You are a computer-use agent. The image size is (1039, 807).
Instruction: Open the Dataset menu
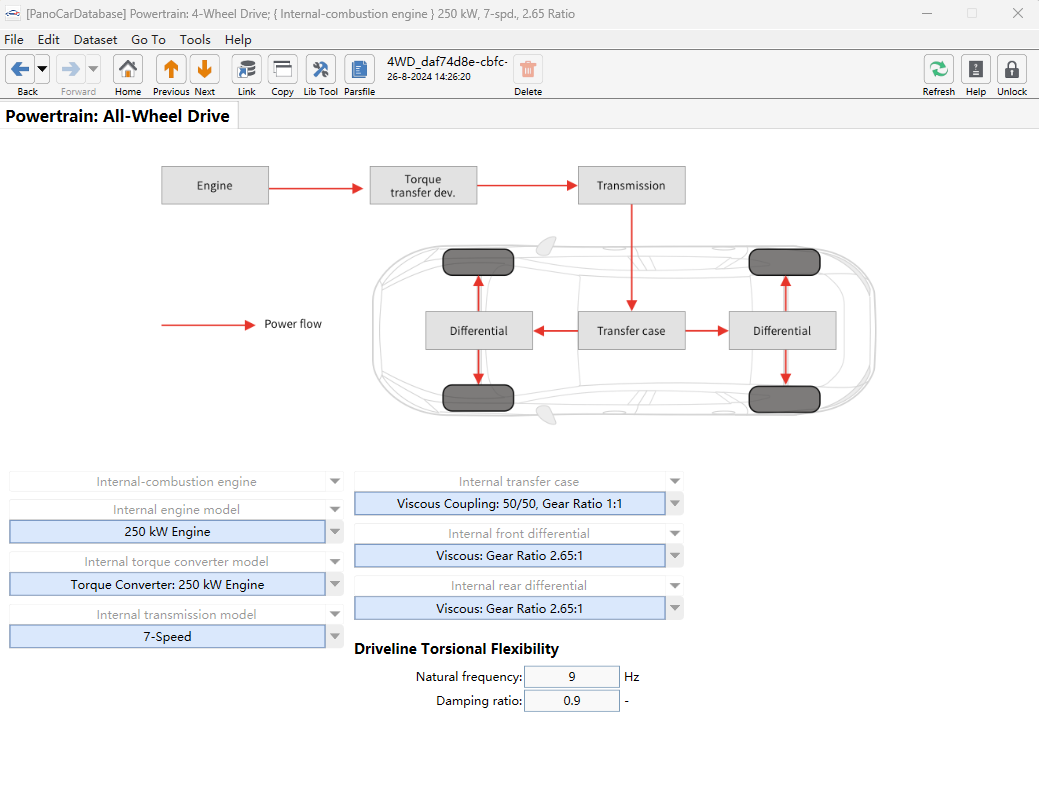pyautogui.click(x=95, y=40)
